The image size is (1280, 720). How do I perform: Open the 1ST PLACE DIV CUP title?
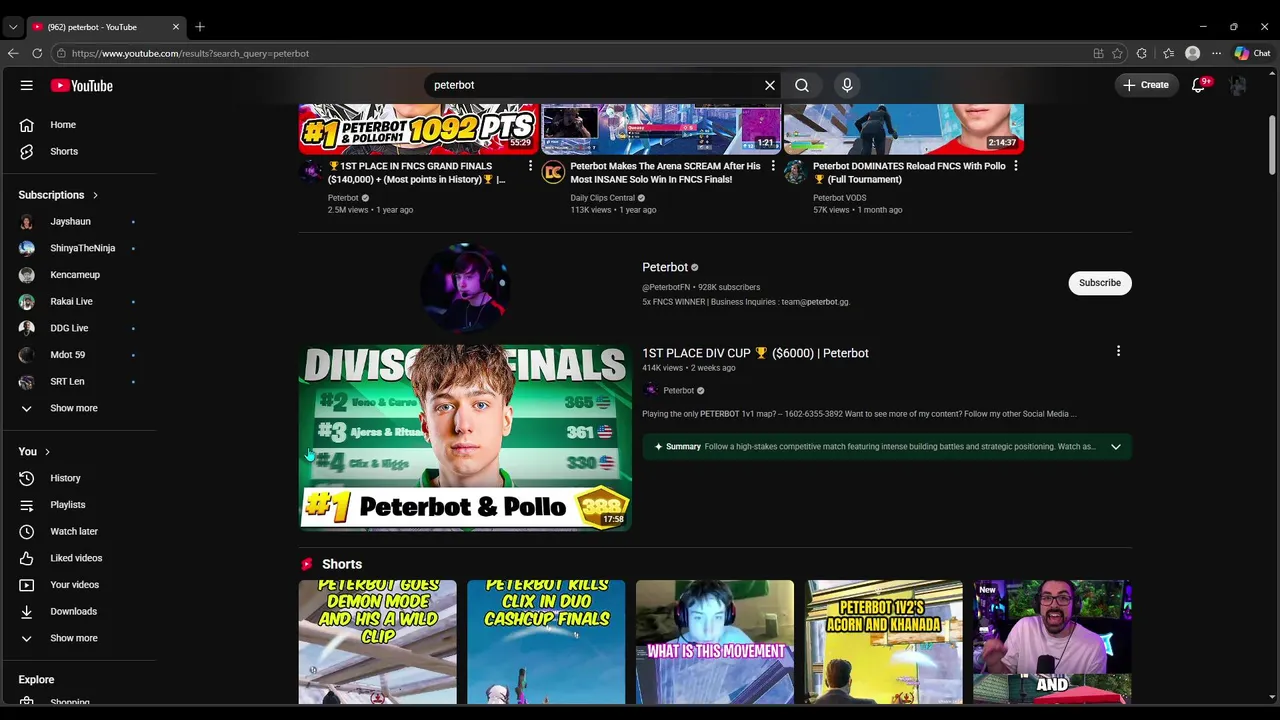[x=755, y=353]
